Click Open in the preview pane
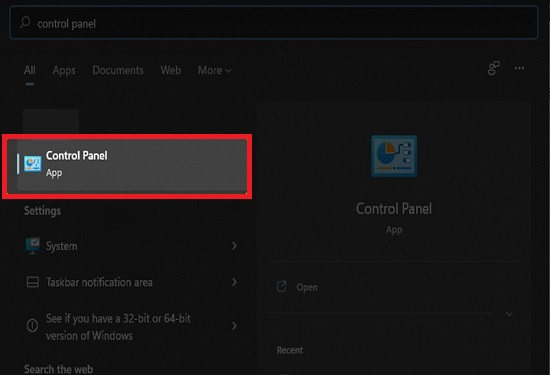 pos(307,287)
